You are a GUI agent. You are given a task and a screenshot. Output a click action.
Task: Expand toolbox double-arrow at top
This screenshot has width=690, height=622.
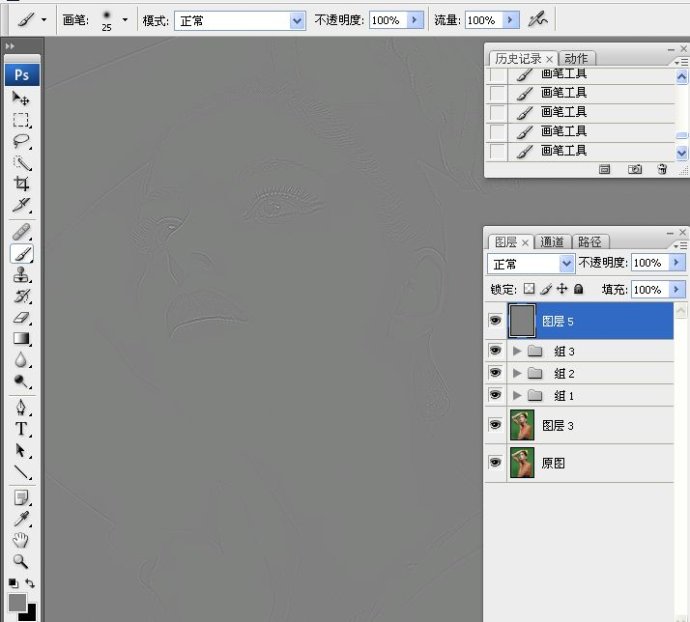10,46
